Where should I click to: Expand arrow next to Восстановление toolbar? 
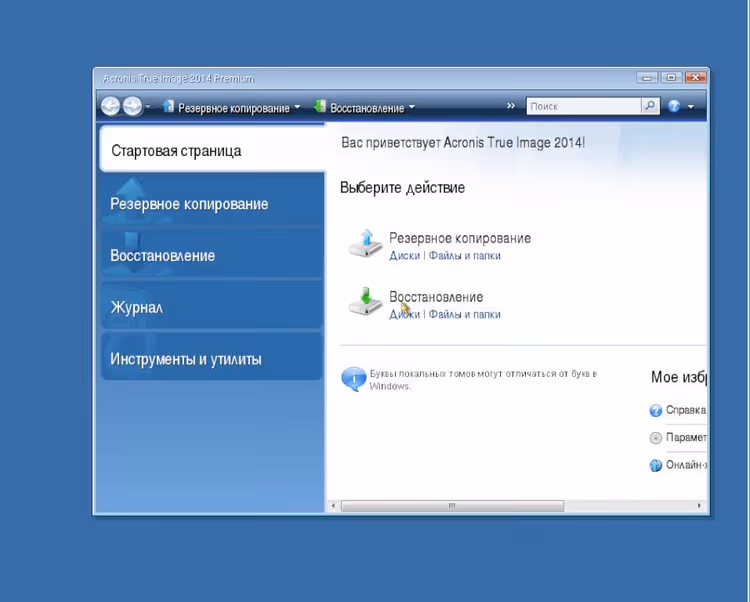tap(412, 107)
